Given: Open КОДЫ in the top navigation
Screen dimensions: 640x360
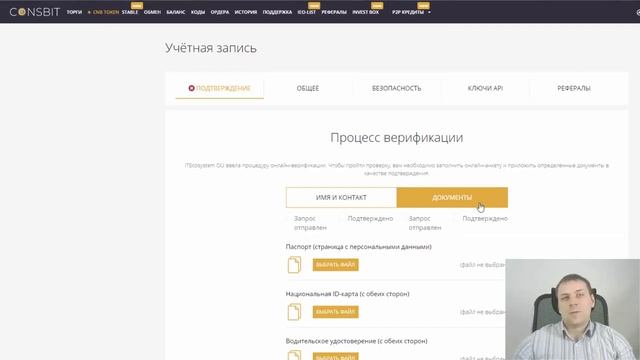Looking at the screenshot, I should click(198, 12).
